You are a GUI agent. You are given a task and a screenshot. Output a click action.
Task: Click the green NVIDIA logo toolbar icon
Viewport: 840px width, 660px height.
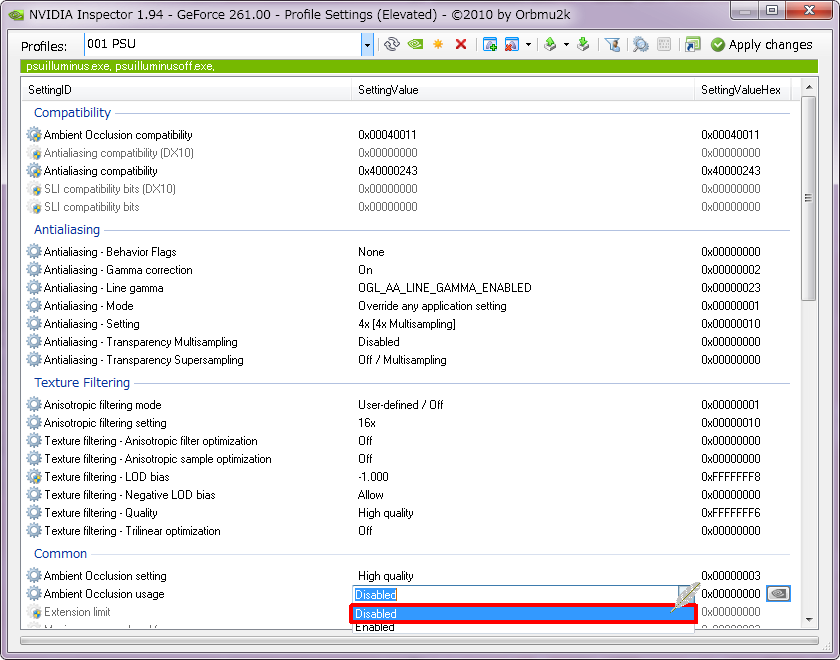pos(415,44)
